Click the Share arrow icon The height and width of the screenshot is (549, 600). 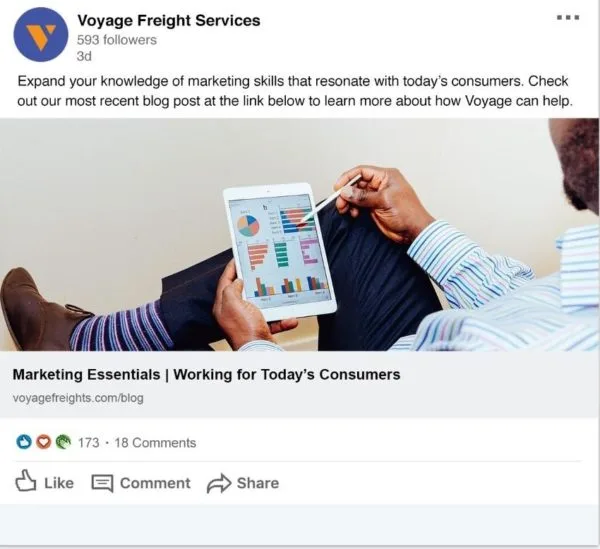click(218, 483)
